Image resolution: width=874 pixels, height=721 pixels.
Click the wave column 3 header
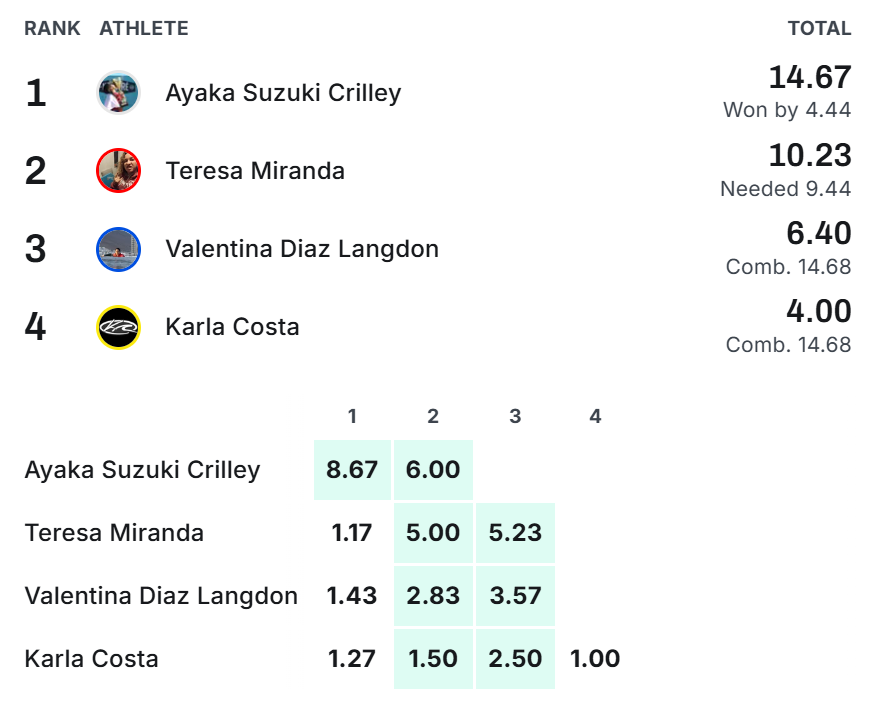515,416
